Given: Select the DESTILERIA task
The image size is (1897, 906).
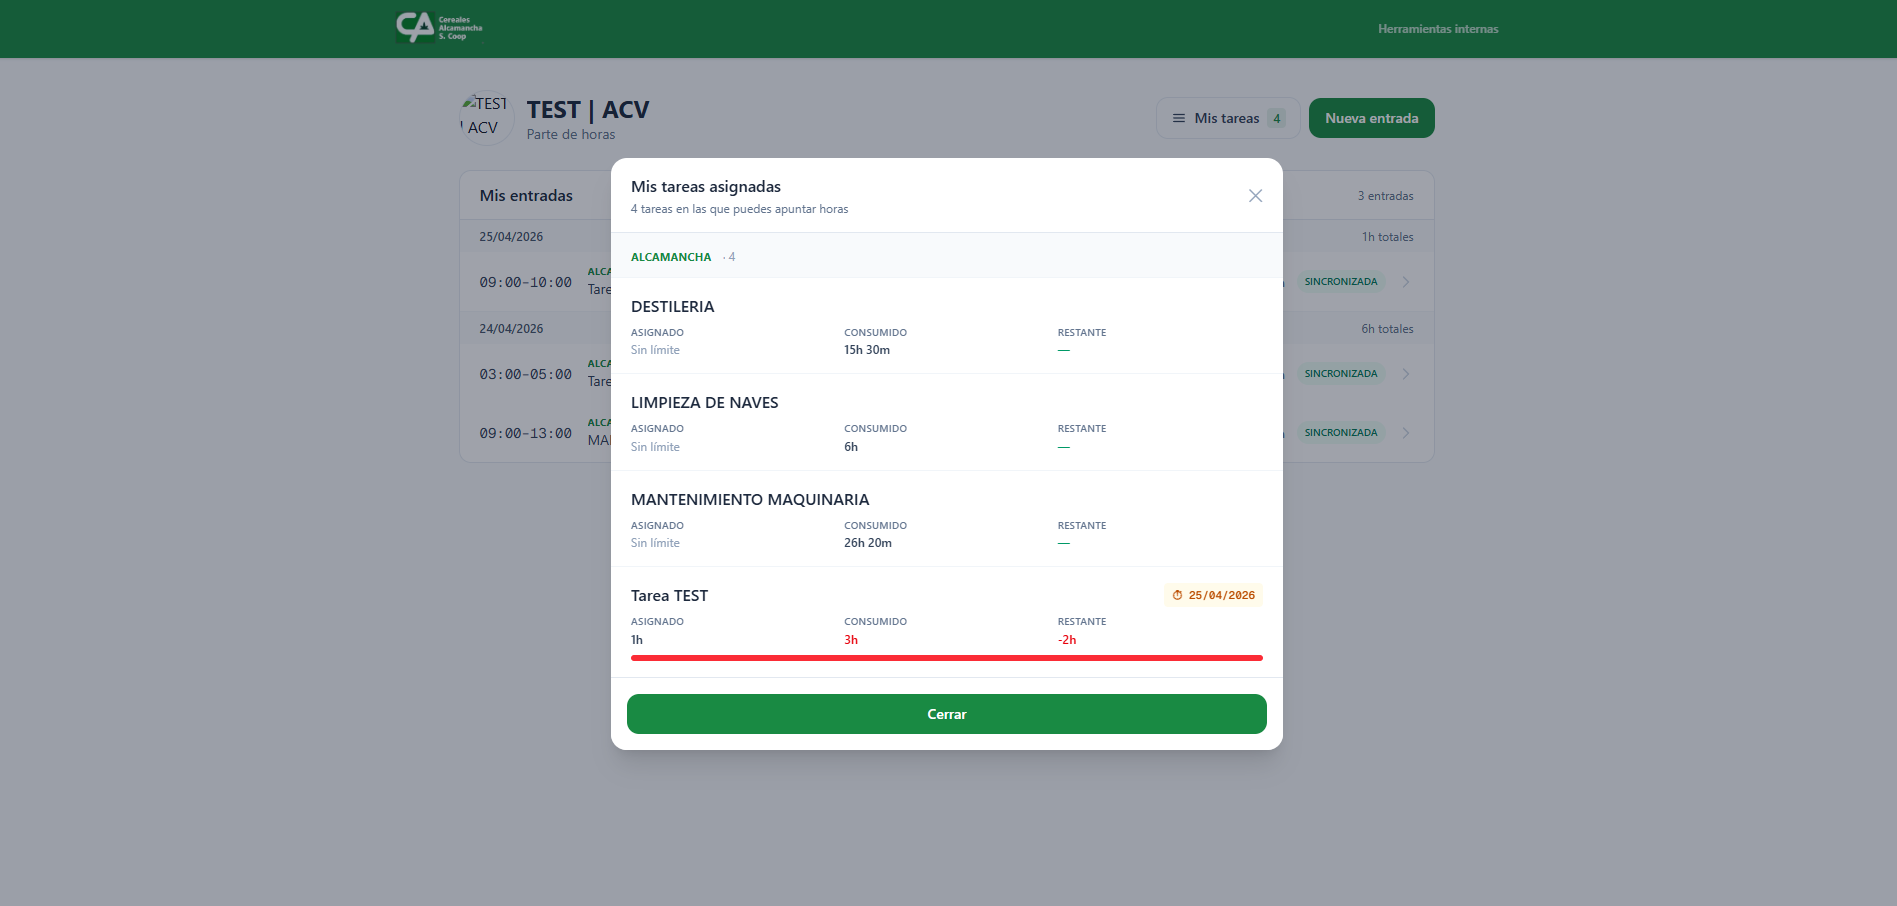Looking at the screenshot, I should click(x=672, y=307).
